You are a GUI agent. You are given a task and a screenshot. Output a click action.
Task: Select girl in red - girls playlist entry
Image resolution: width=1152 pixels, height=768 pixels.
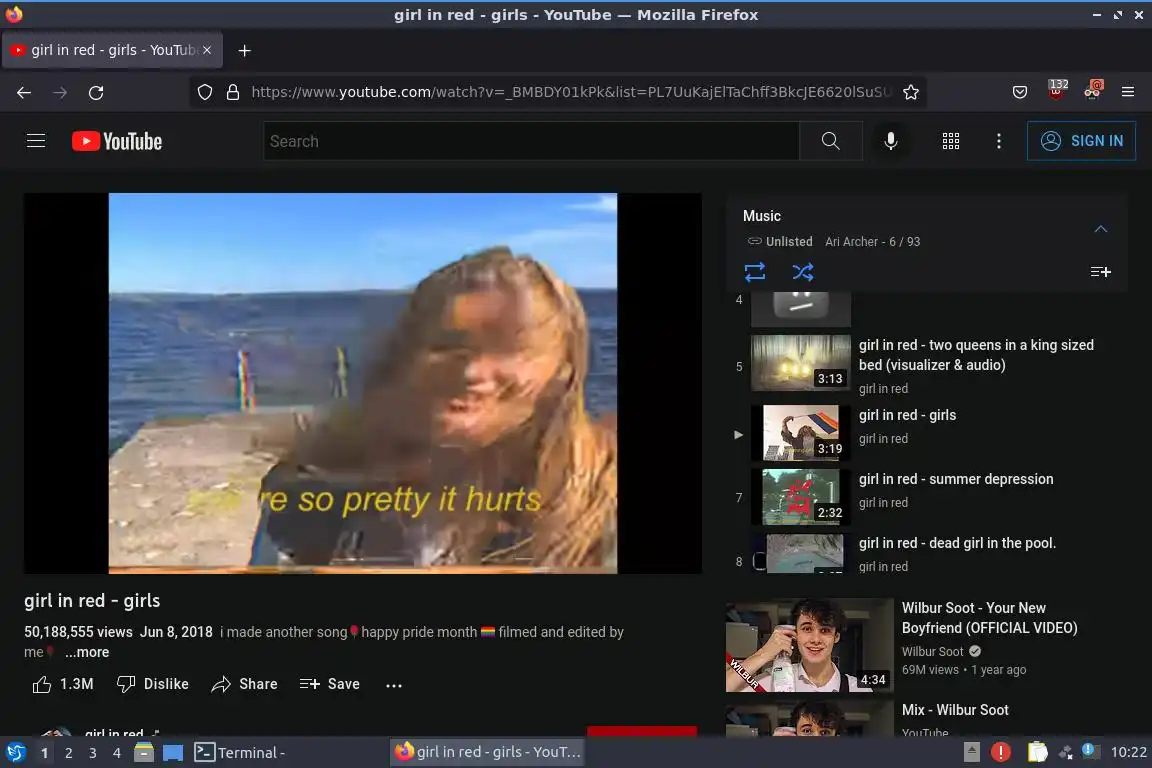[926, 434]
